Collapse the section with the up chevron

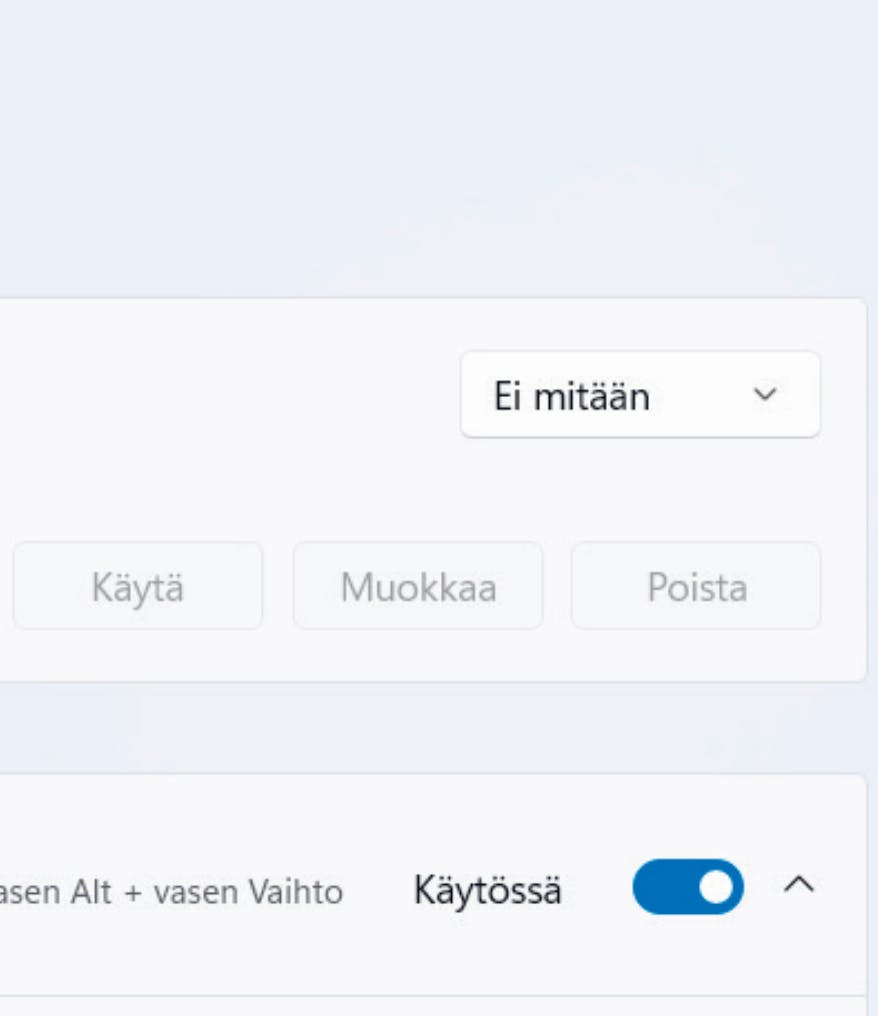(798, 885)
